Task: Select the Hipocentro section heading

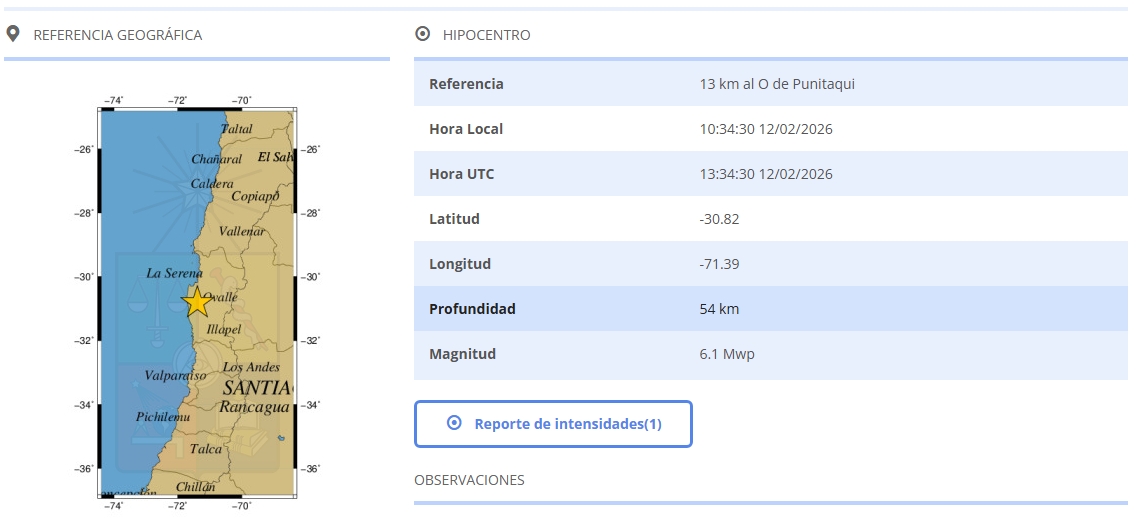Action: click(486, 35)
